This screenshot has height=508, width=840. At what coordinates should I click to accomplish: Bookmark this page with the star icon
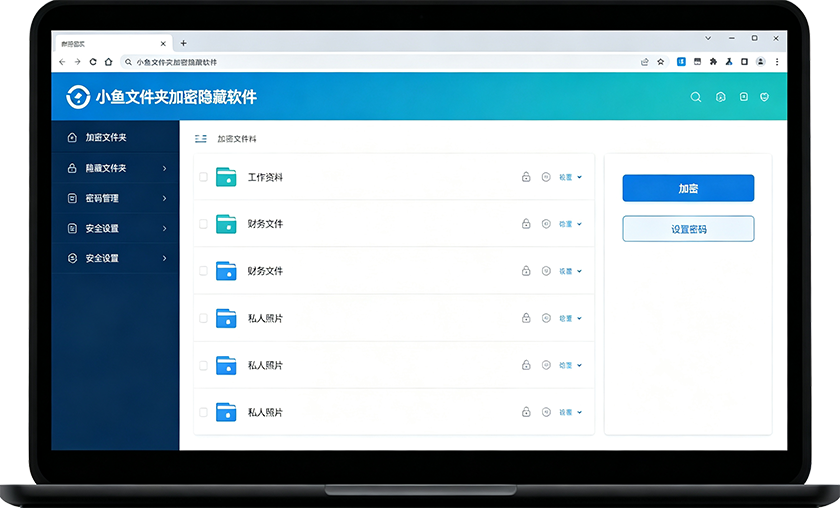661,62
